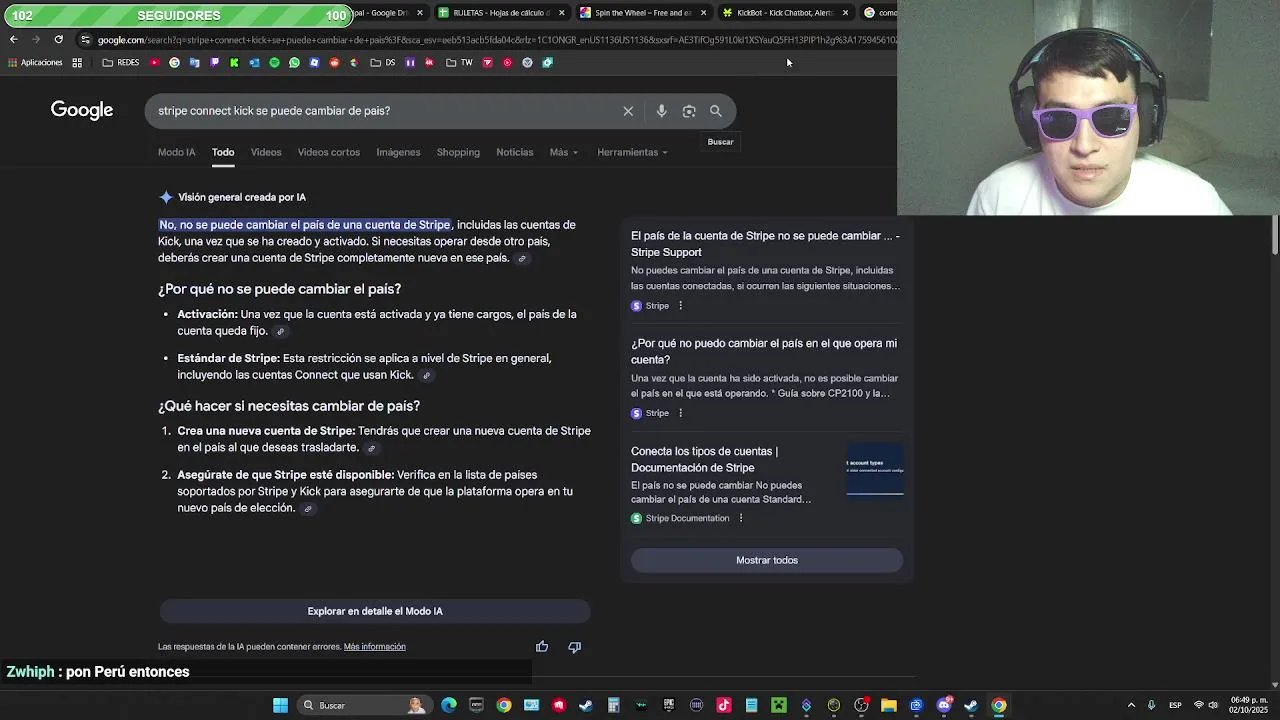The height and width of the screenshot is (720, 1280).
Task: Open the Kick bookmark icon
Action: (234, 62)
